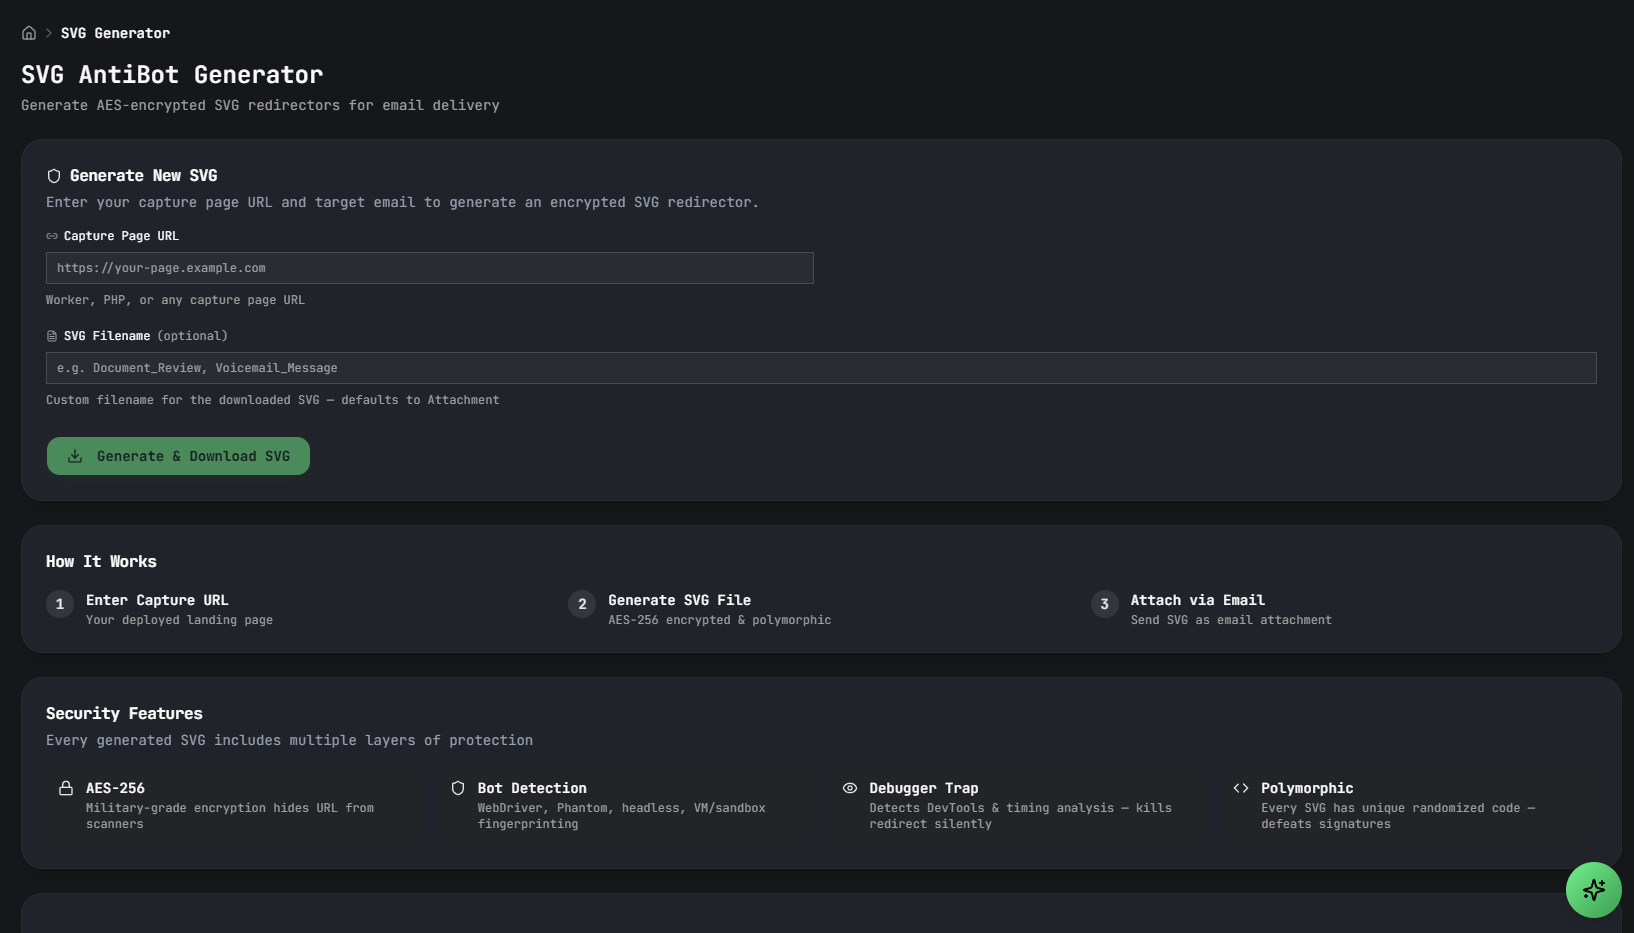This screenshot has height=933, width=1634.
Task: Click the Debugger Trap feature title
Action: point(924,788)
